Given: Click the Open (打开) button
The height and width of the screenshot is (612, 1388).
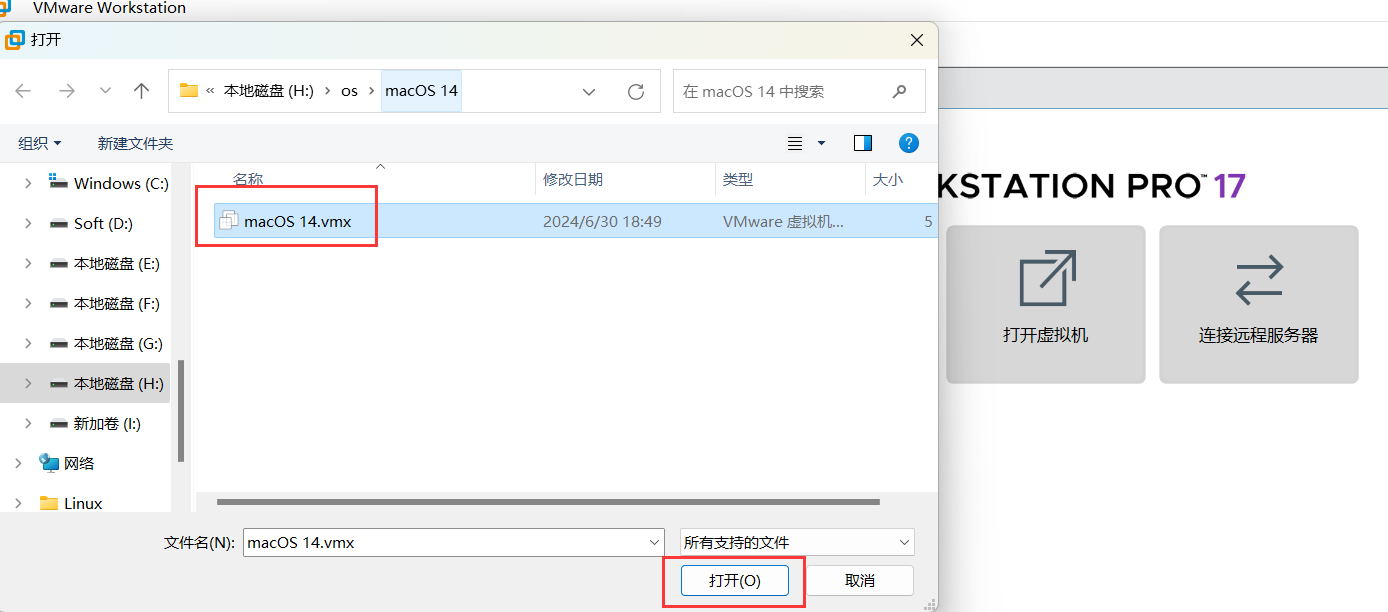Looking at the screenshot, I should 734,580.
